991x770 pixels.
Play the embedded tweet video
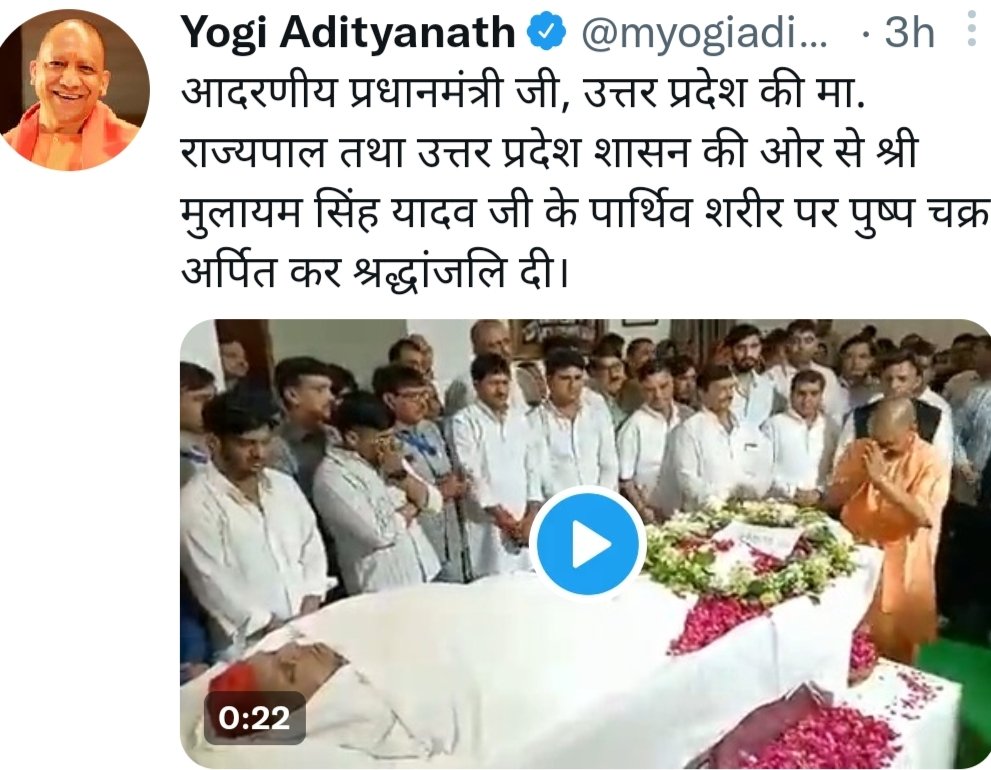pyautogui.click(x=588, y=544)
